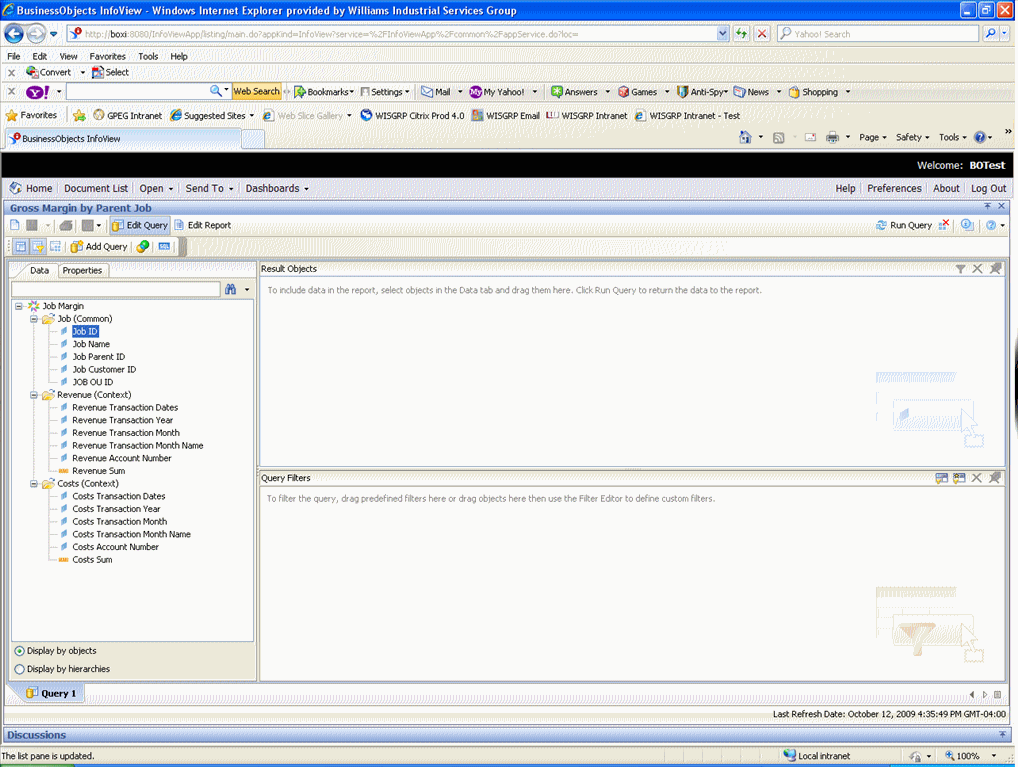The width and height of the screenshot is (1018, 767).
Task: Open the Favorites menu in browser
Action: pyautogui.click(x=107, y=57)
